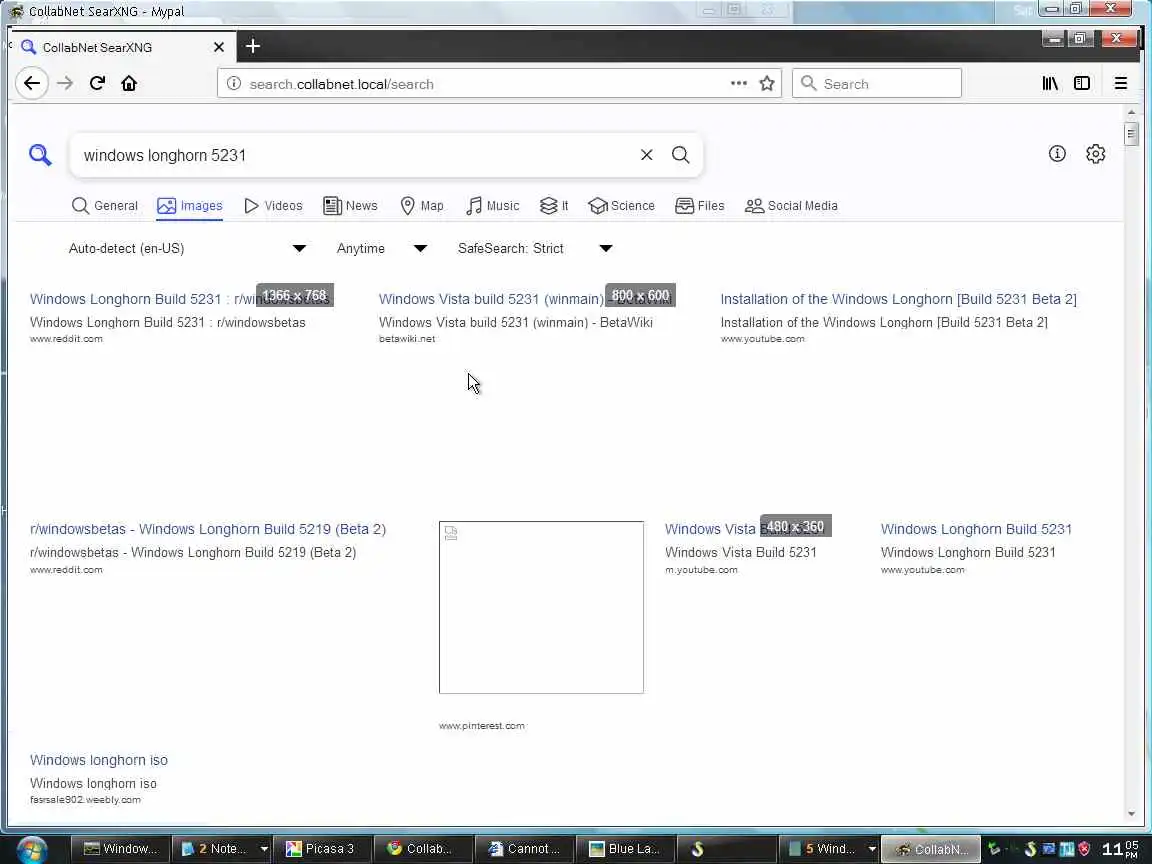Click www.pinterest.com source text
This screenshot has width=1152, height=864.
482,726
